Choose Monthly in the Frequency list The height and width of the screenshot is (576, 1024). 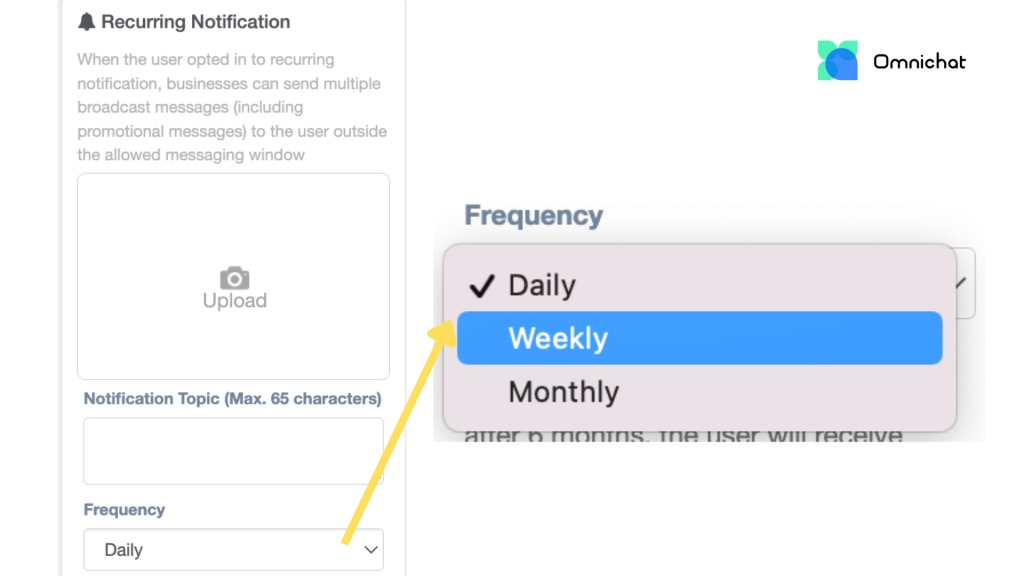[563, 392]
